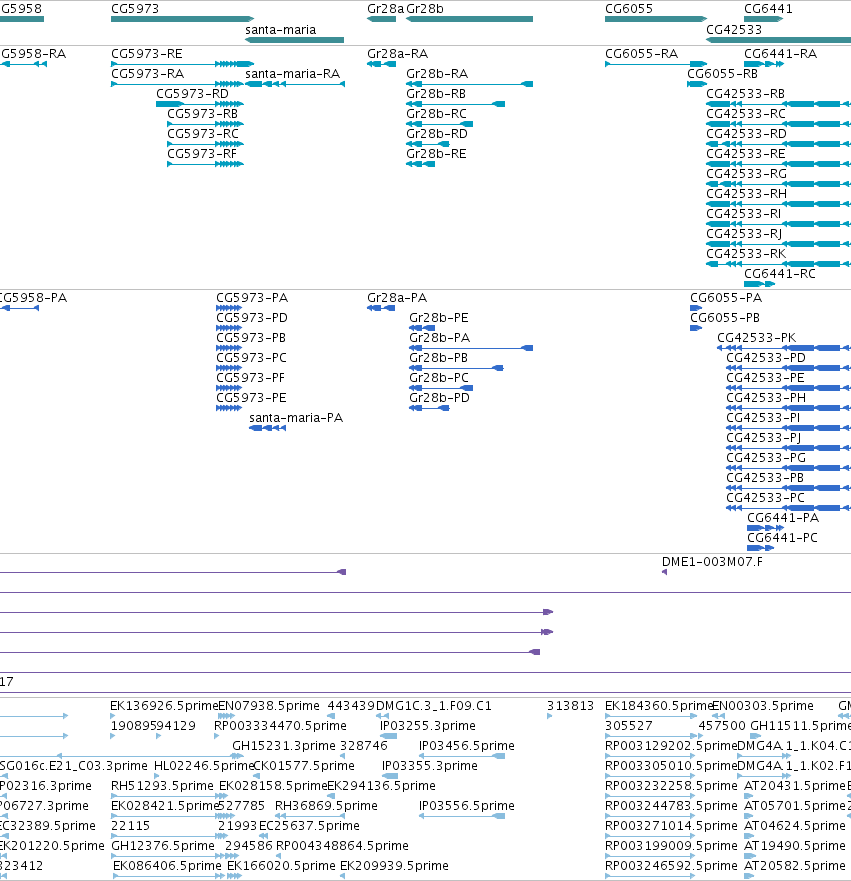
Task: Select the Gr28a gene label
Action: point(385,8)
